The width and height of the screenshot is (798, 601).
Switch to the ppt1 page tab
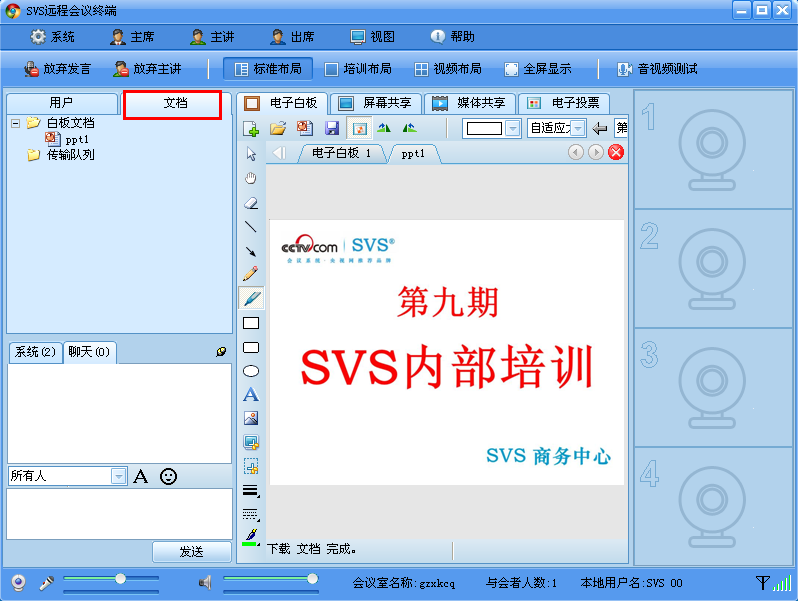pyautogui.click(x=413, y=154)
